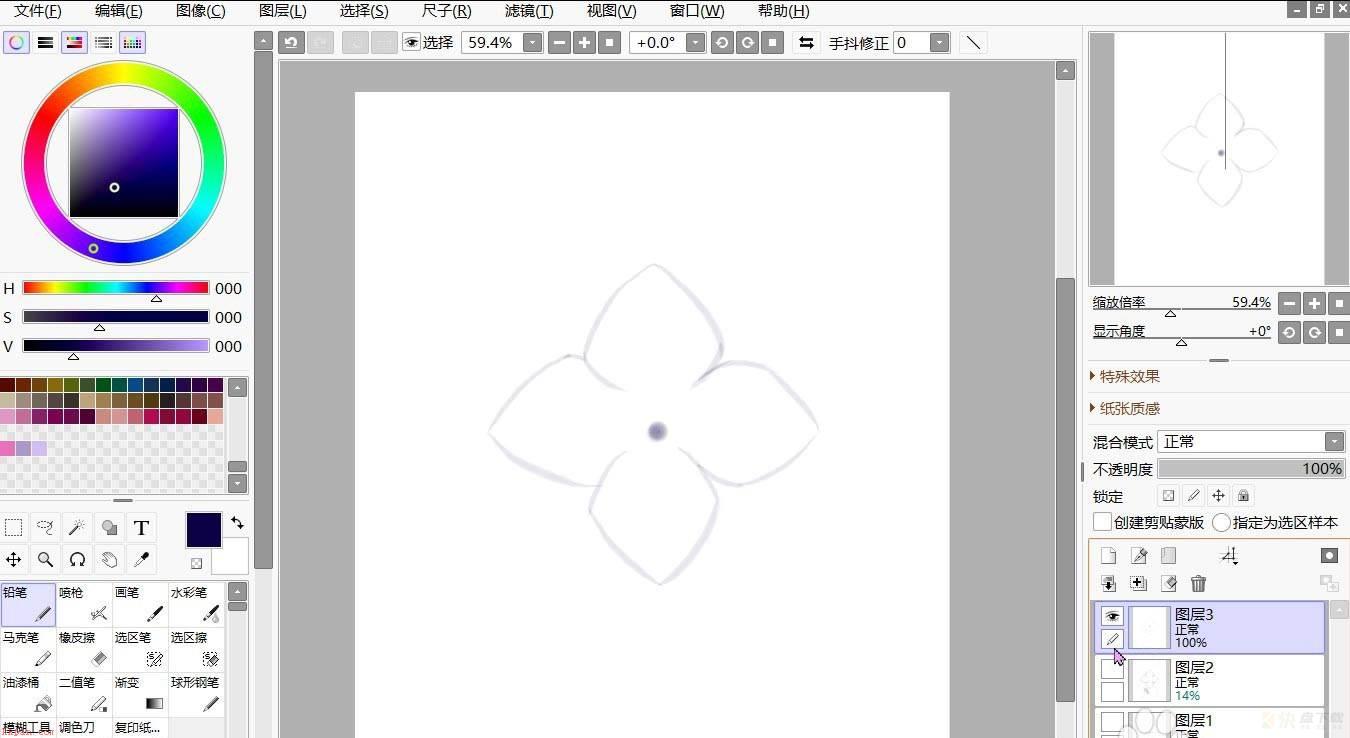Image resolution: width=1350 pixels, height=738 pixels.
Task: Toggle lock all (padlock)
Action: click(1243, 496)
